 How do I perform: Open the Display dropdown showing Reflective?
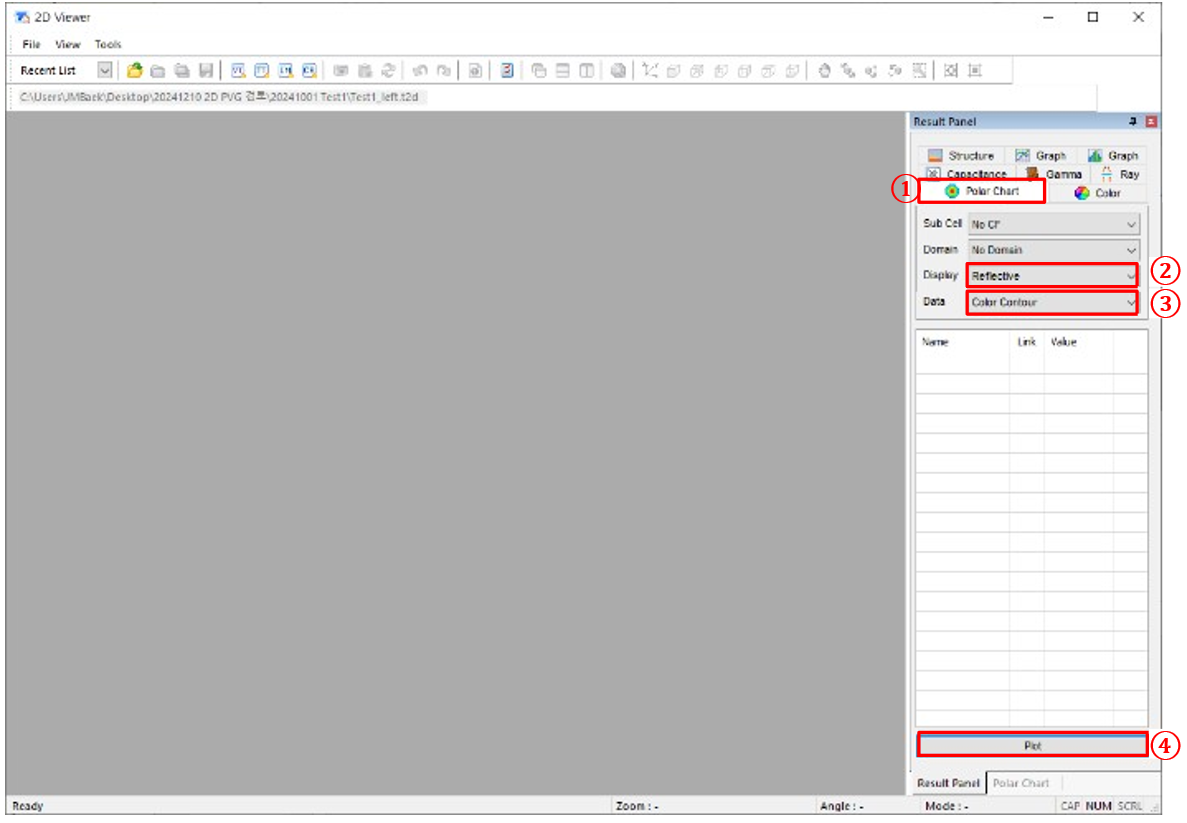(x=1052, y=275)
